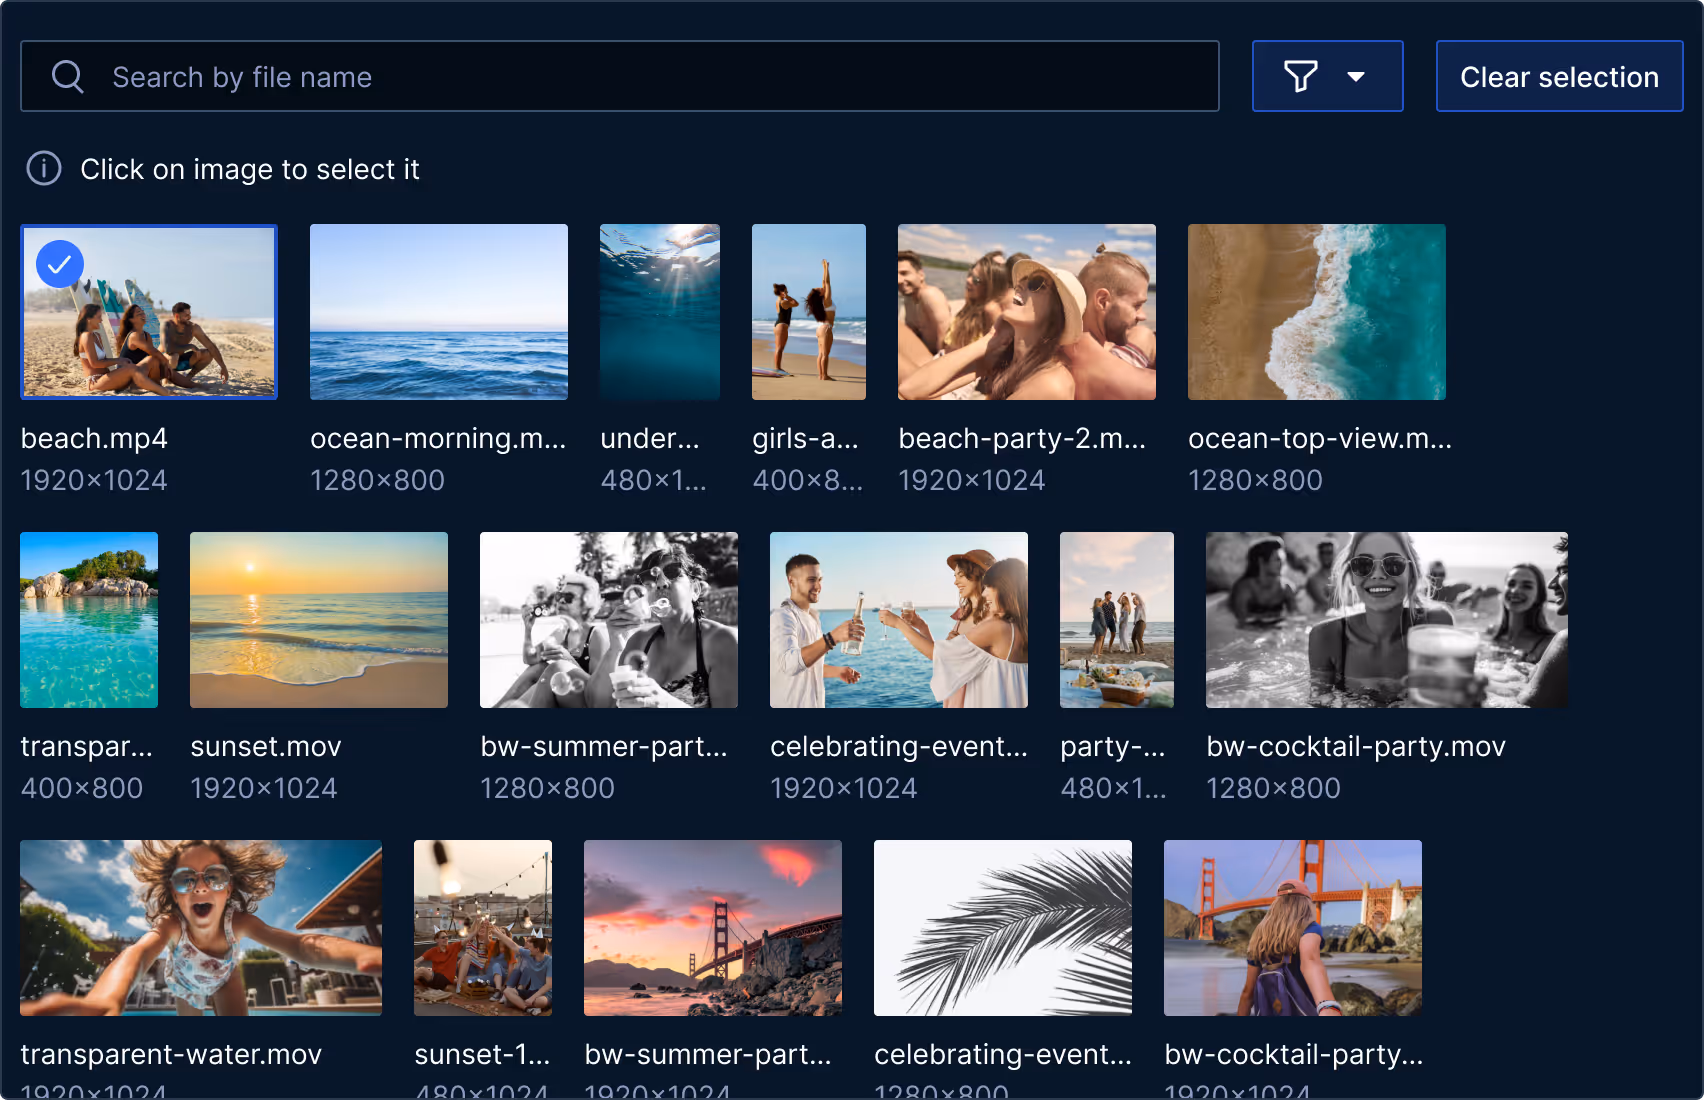
Task: Select the Golden Gate sunset thumbnail
Action: 712,928
